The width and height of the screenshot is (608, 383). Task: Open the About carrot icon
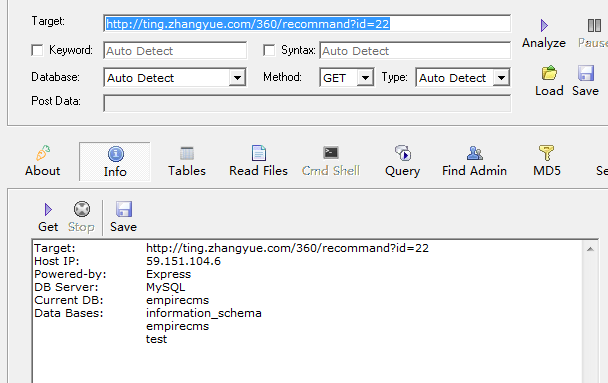(x=43, y=153)
